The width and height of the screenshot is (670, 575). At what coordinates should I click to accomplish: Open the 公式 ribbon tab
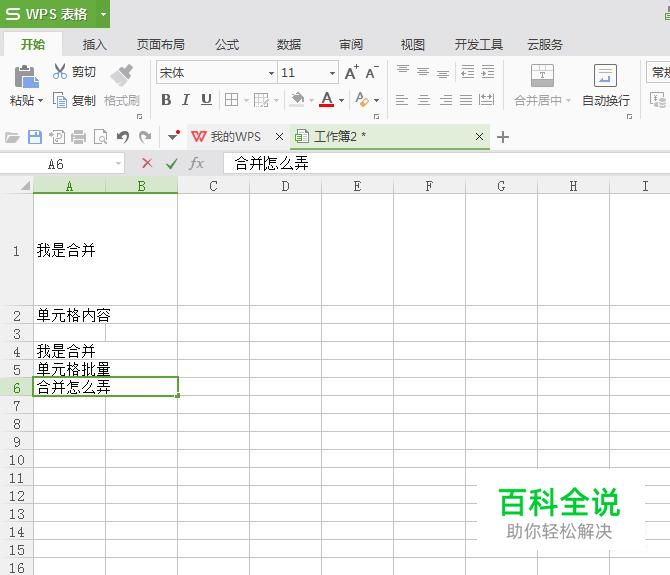tap(227, 44)
